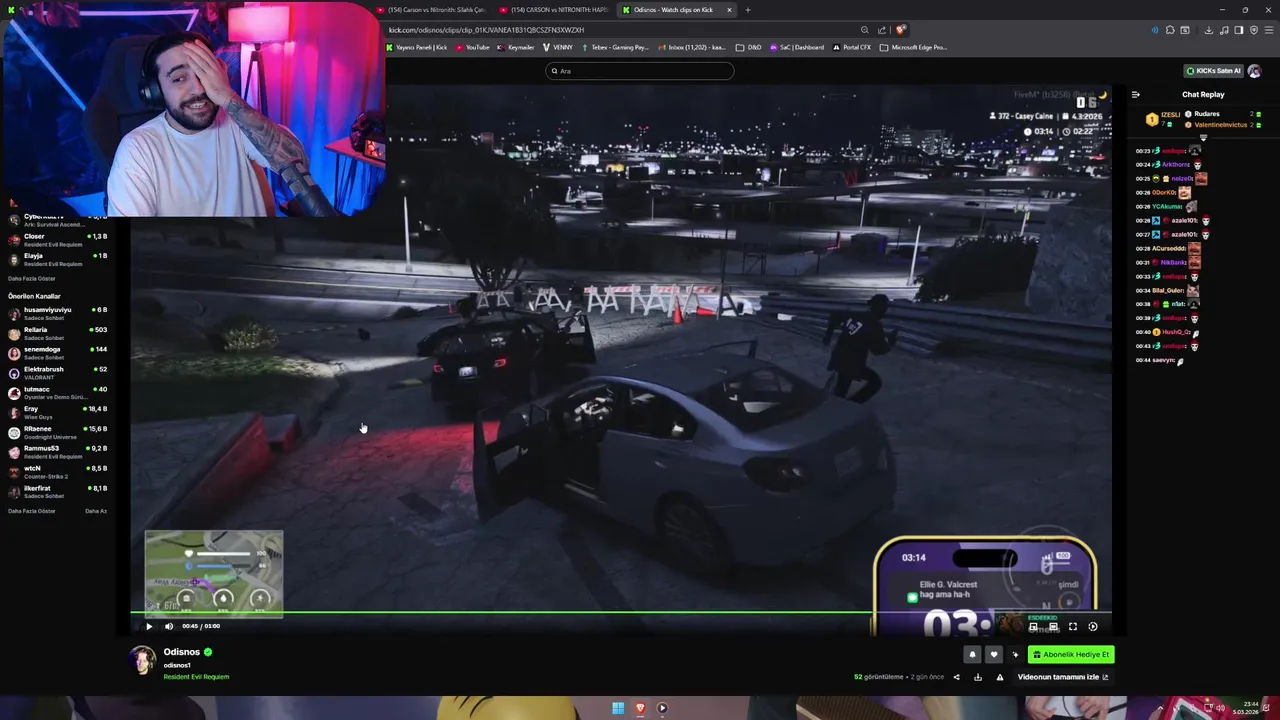Open the SaC | Dashboard bookmark
Screen dimensions: 1280x720
pyautogui.click(x=797, y=47)
